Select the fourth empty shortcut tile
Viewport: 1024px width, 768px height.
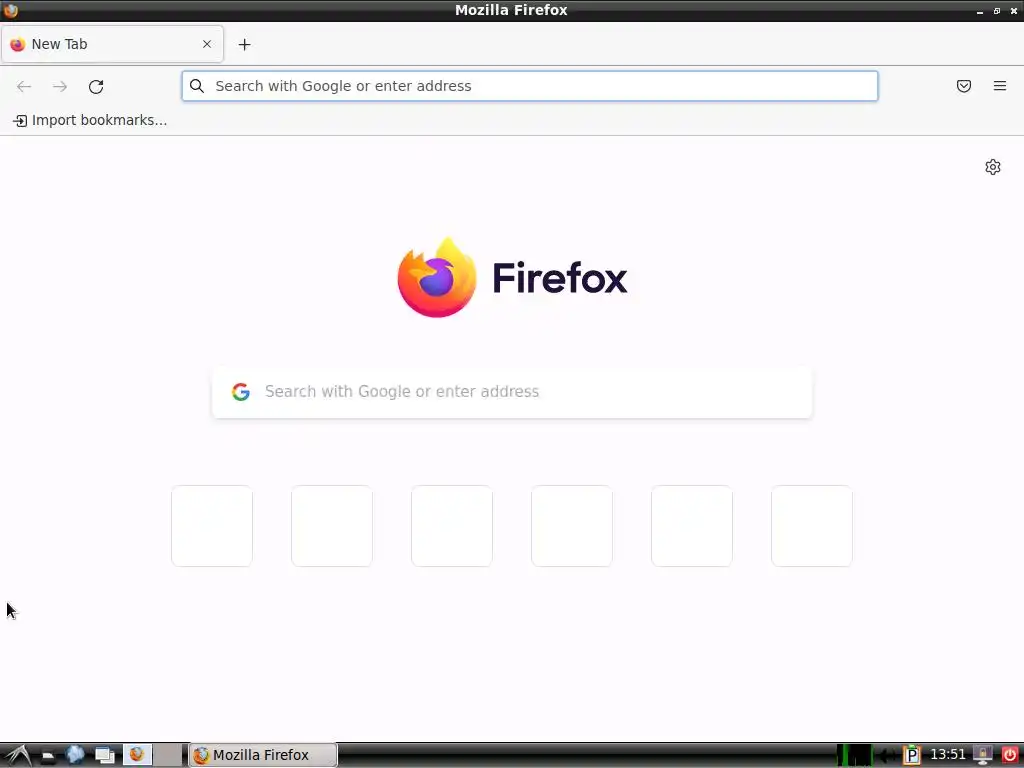[572, 526]
